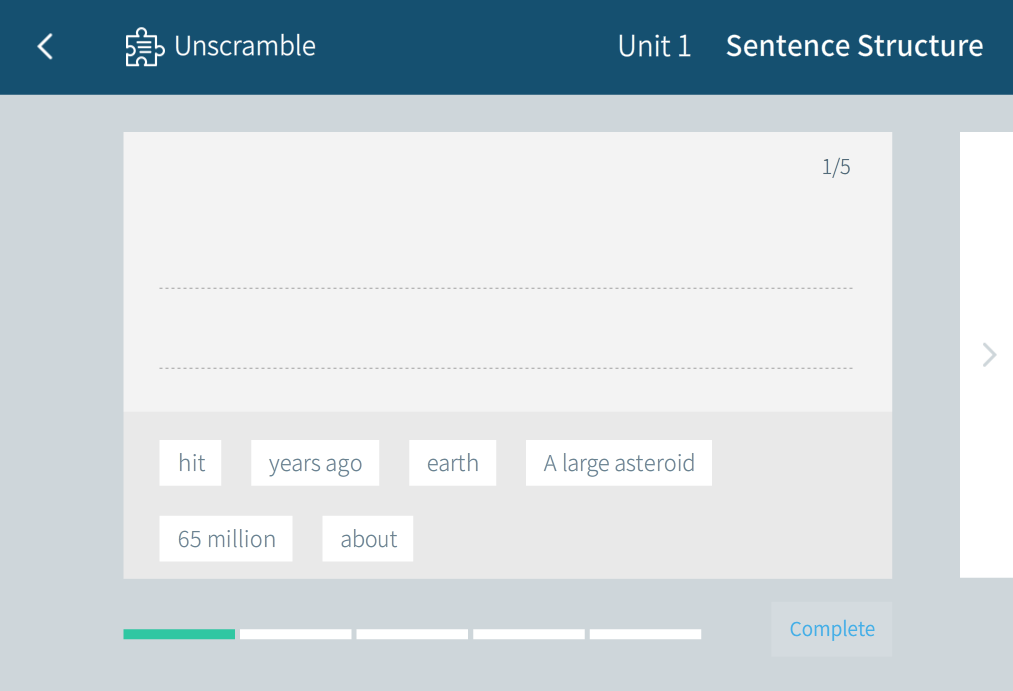Open the Unit 1 label
The image size is (1013, 691).
pos(654,47)
